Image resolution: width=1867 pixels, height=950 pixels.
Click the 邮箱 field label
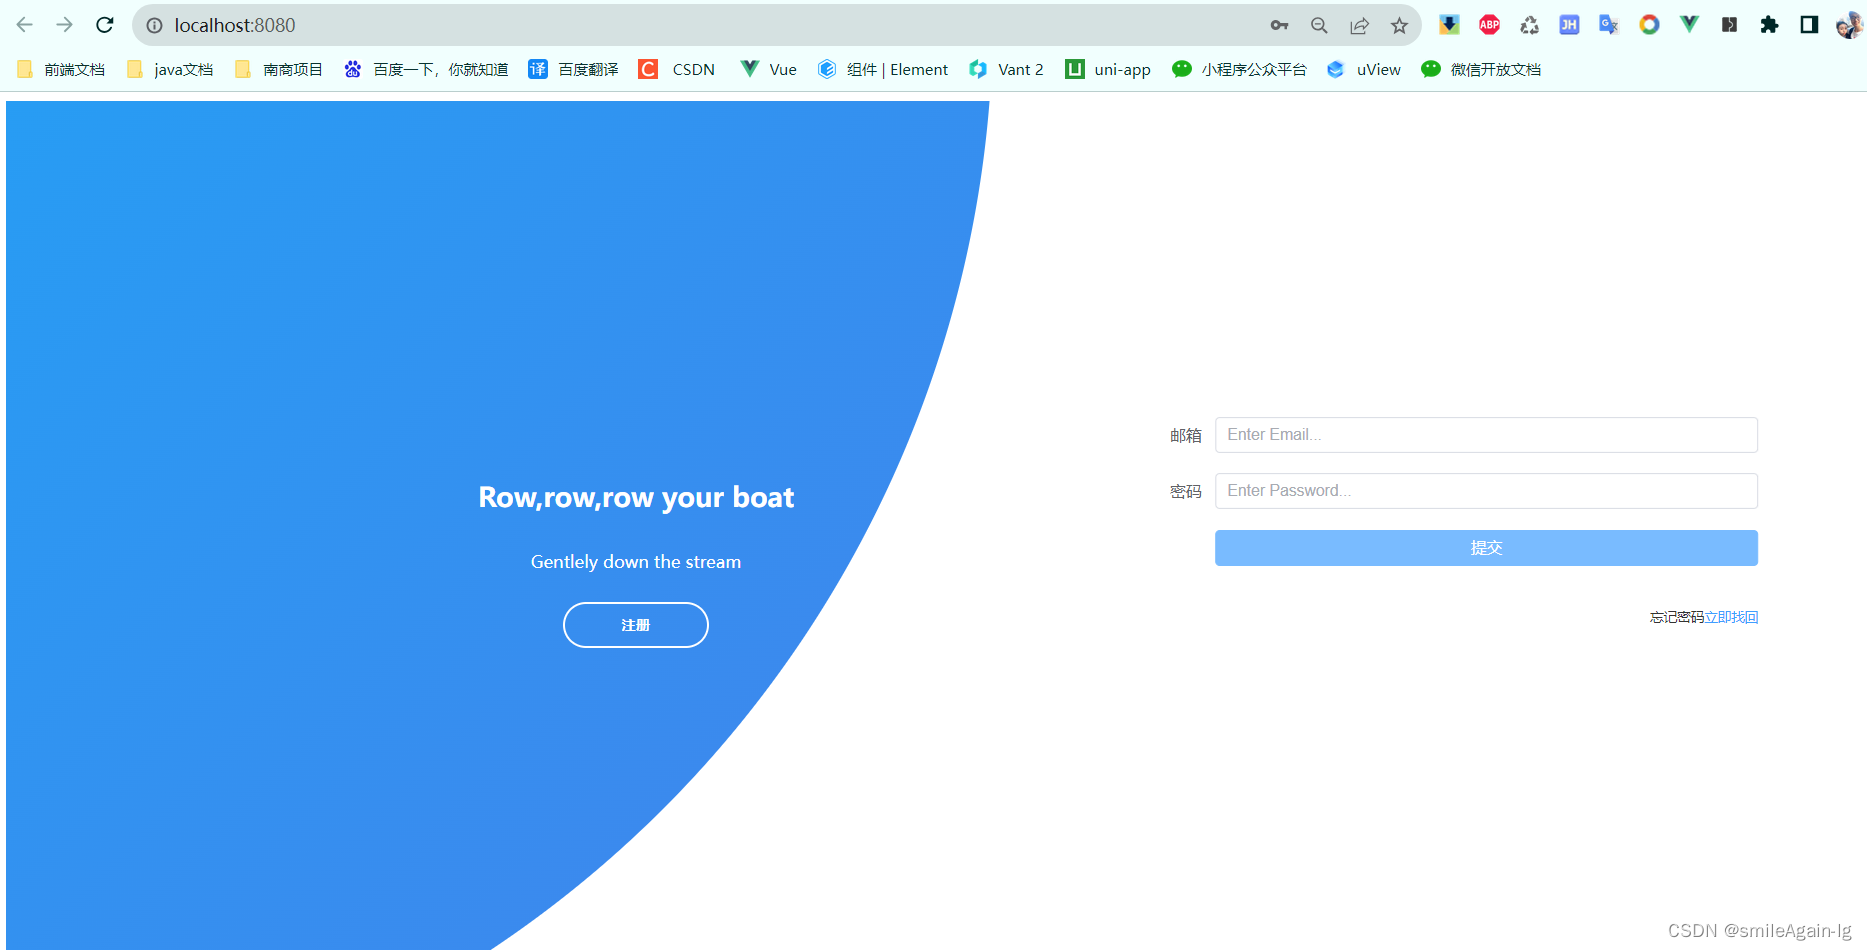pyautogui.click(x=1186, y=435)
